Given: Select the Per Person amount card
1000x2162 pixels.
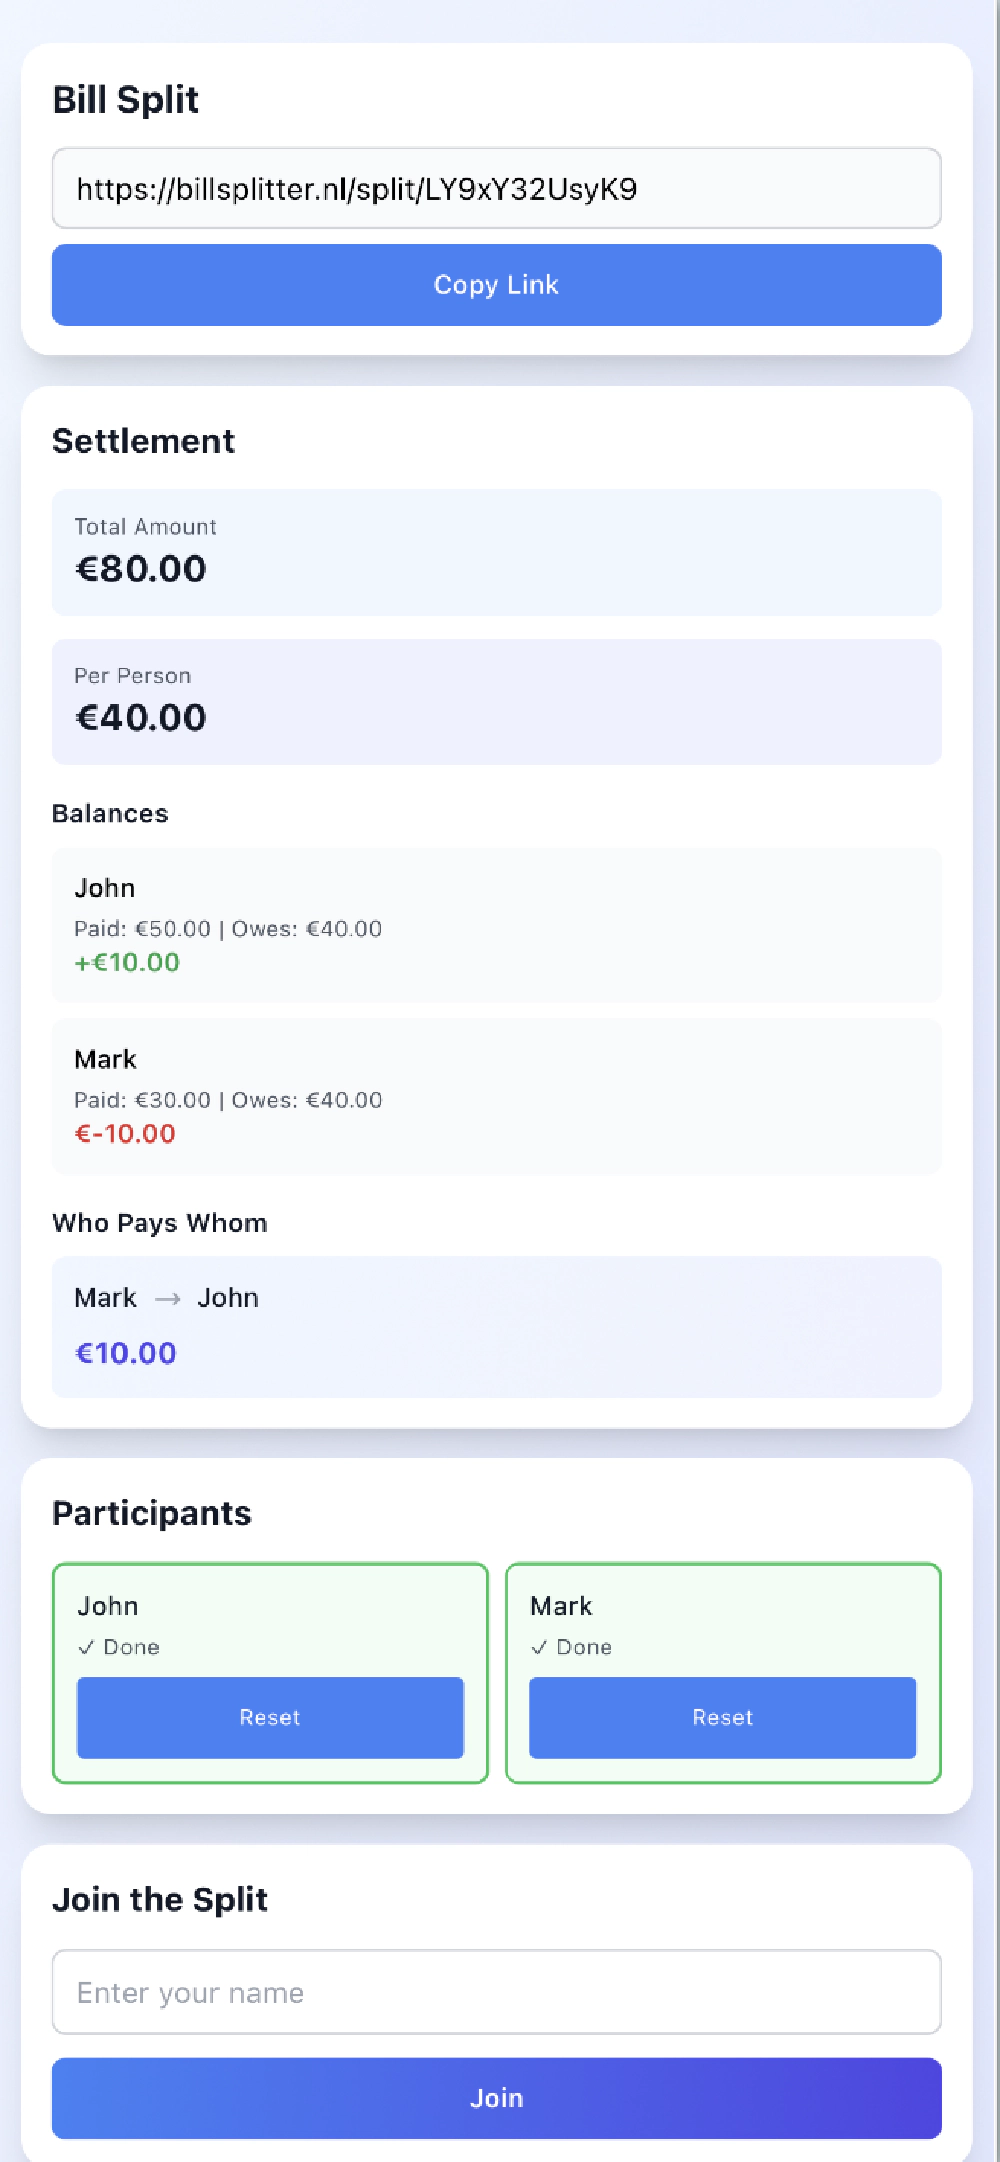Looking at the screenshot, I should coord(496,700).
